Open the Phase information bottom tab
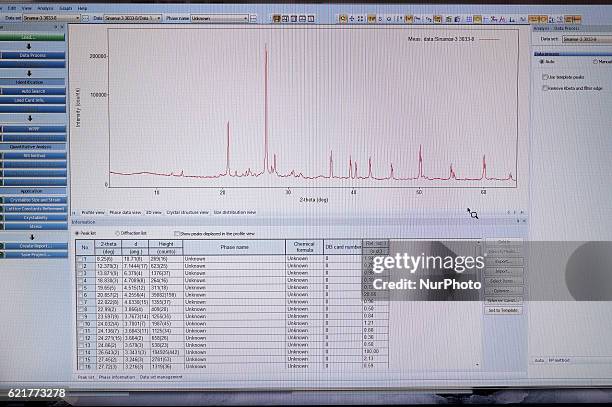Image resolution: width=612 pixels, height=407 pixels. 117,377
